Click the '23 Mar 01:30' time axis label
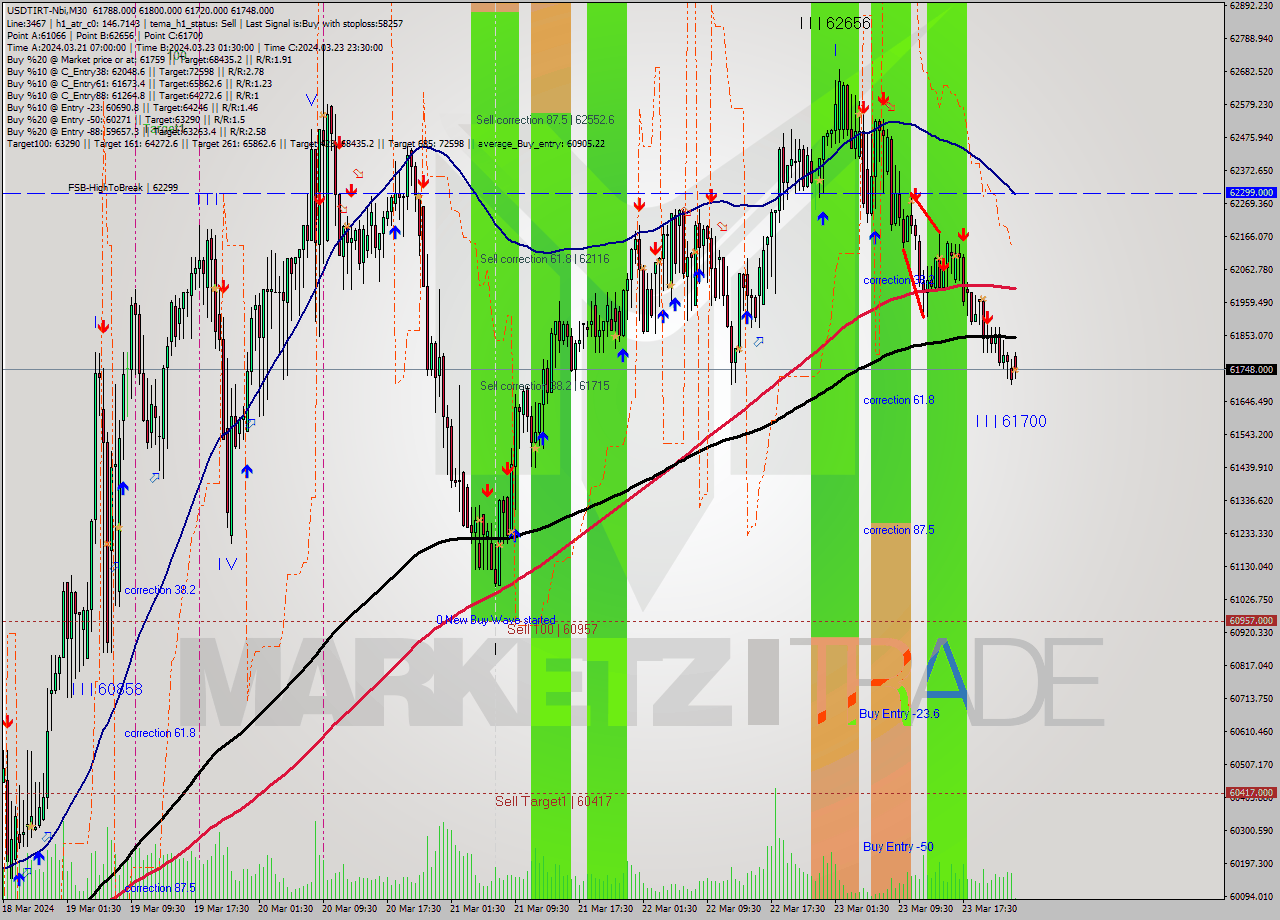 (863, 909)
